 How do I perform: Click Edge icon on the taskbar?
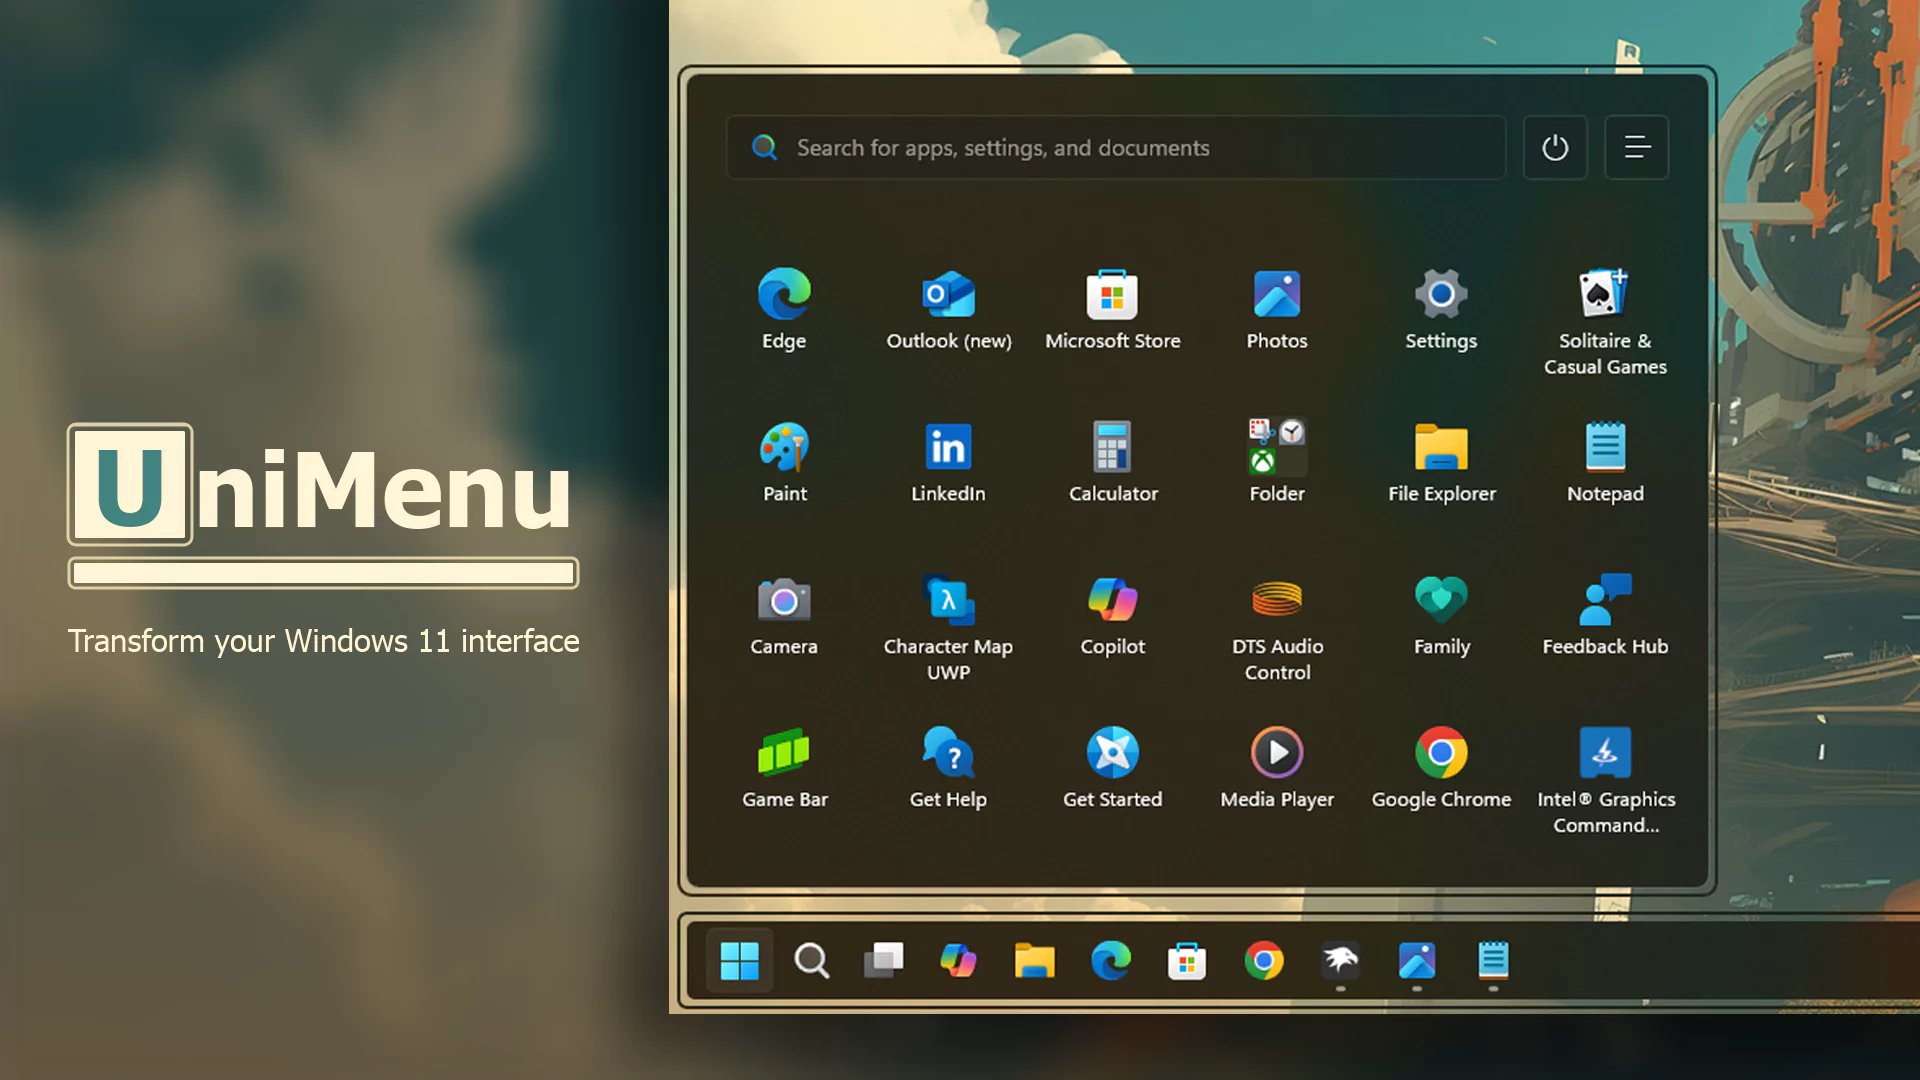1110,961
